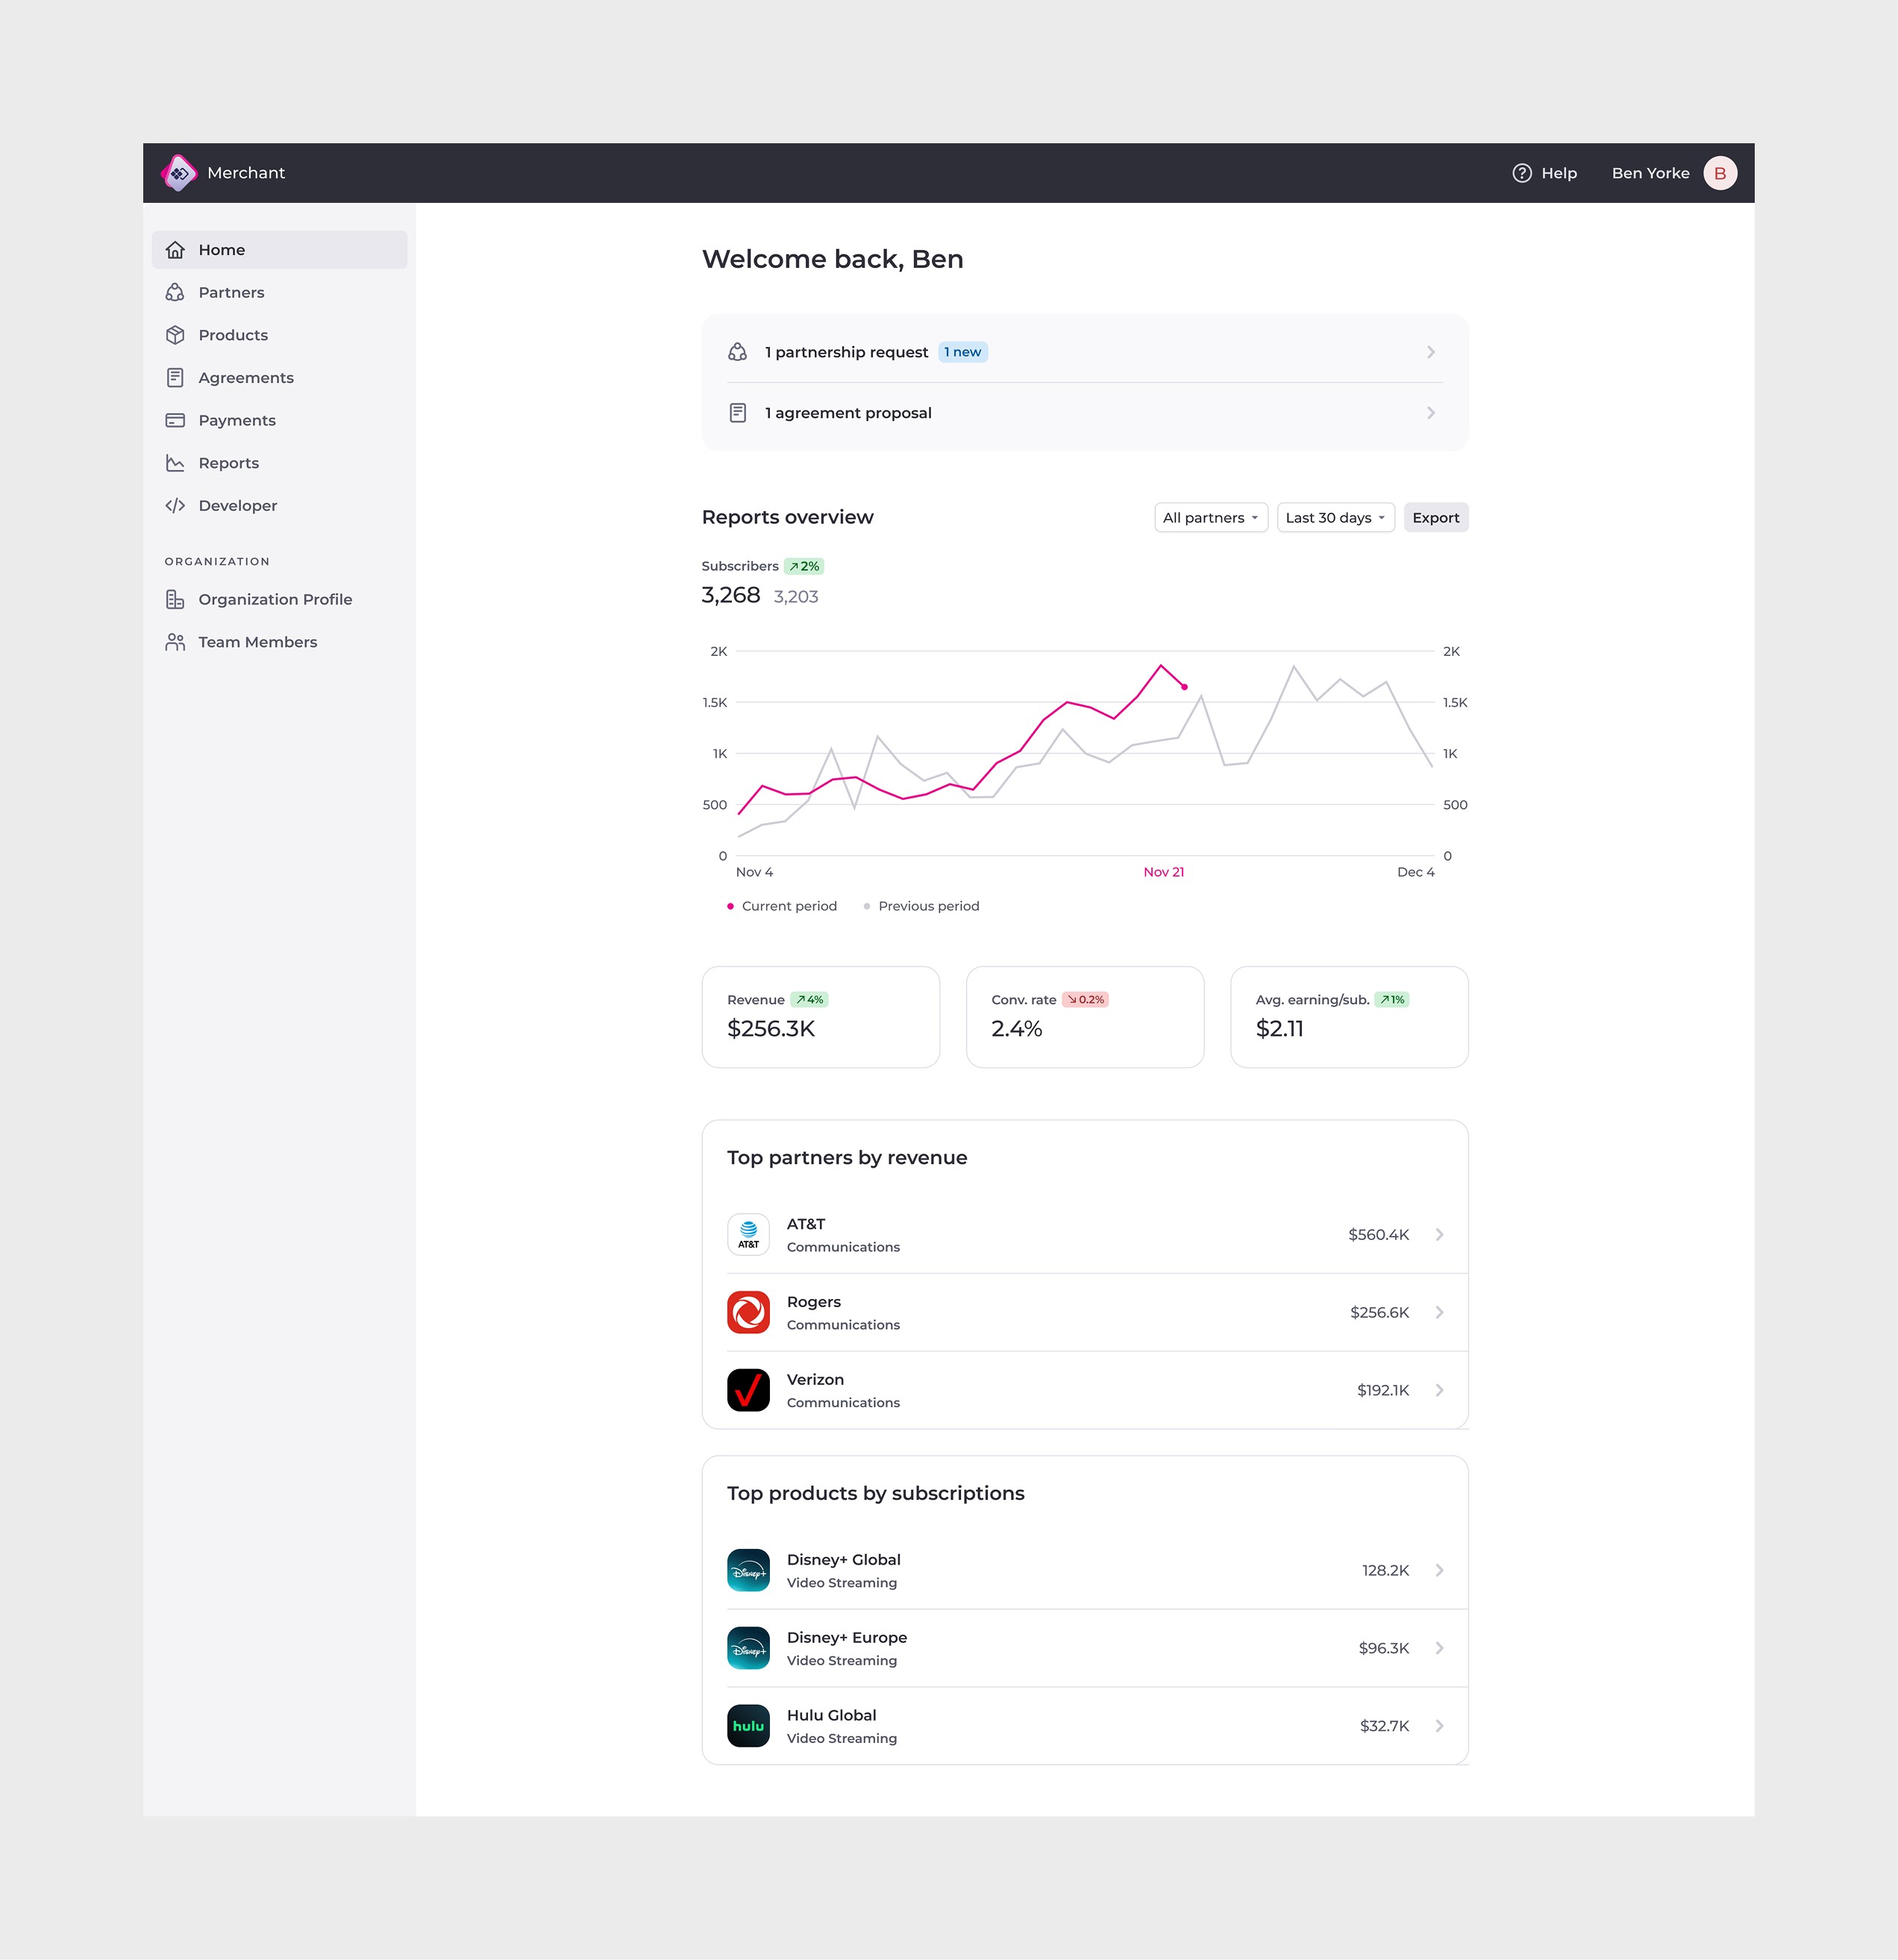Image resolution: width=1898 pixels, height=1960 pixels.
Task: Open the Team Members page
Action: pos(257,642)
